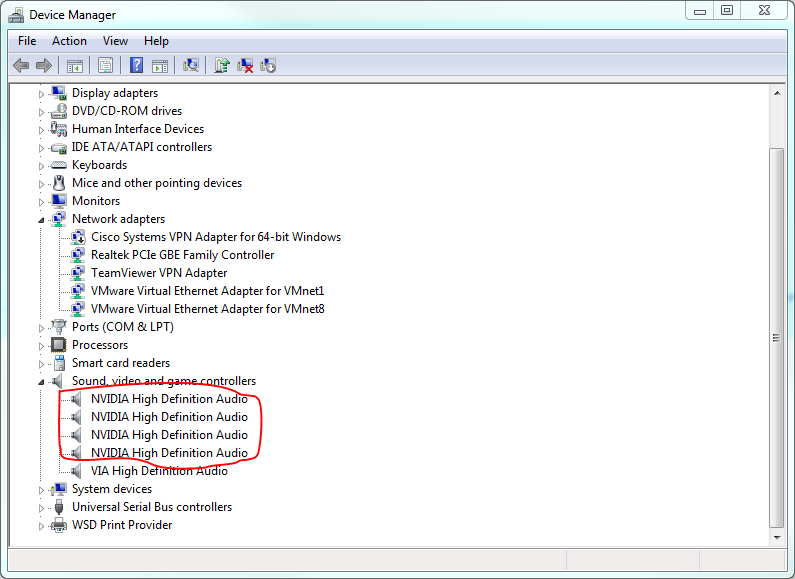Open the Help menu
Image resolution: width=795 pixels, height=579 pixels.
click(156, 41)
